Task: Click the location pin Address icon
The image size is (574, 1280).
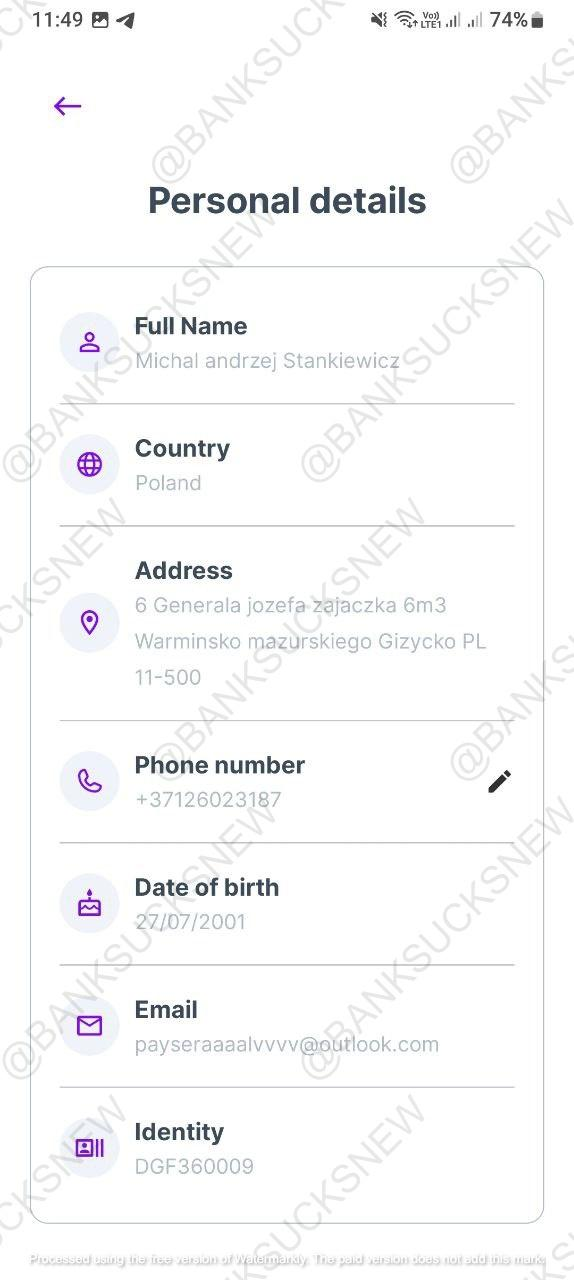Action: (90, 623)
